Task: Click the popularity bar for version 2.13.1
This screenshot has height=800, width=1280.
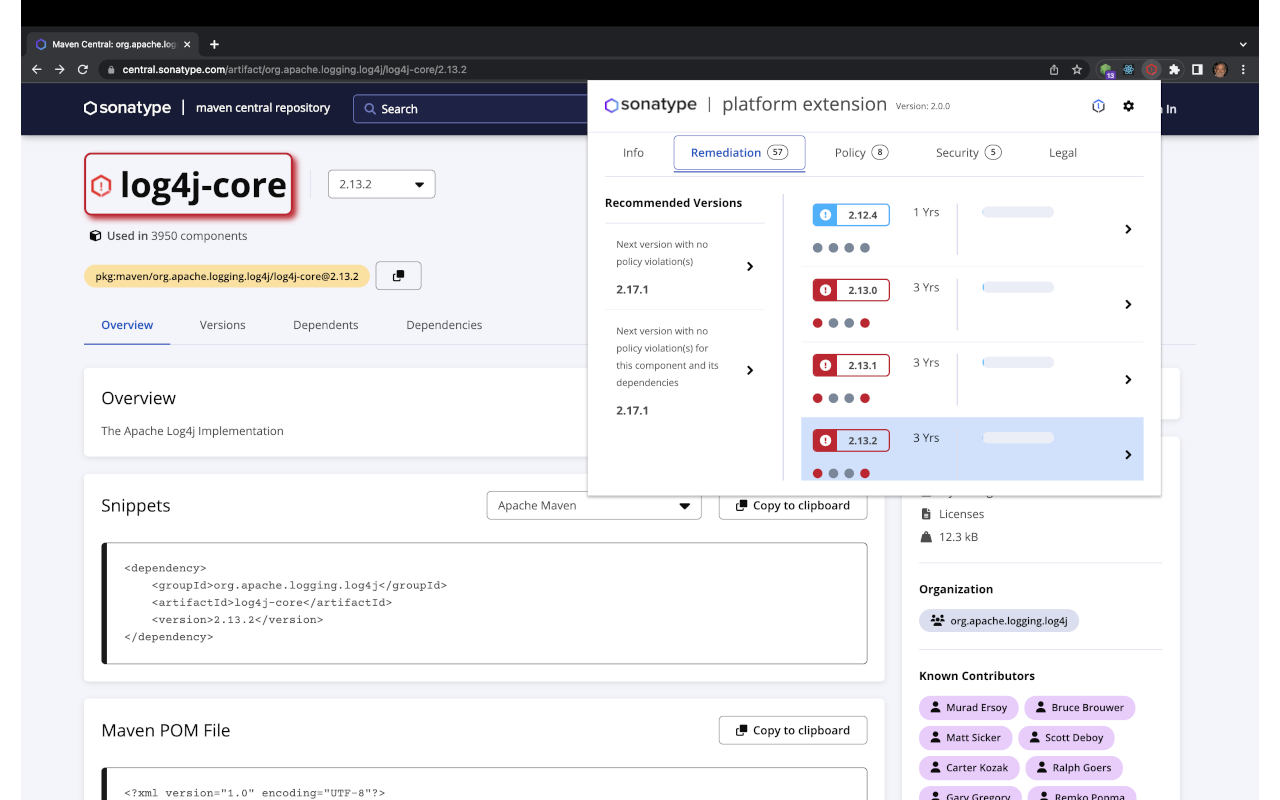Action: click(1018, 362)
